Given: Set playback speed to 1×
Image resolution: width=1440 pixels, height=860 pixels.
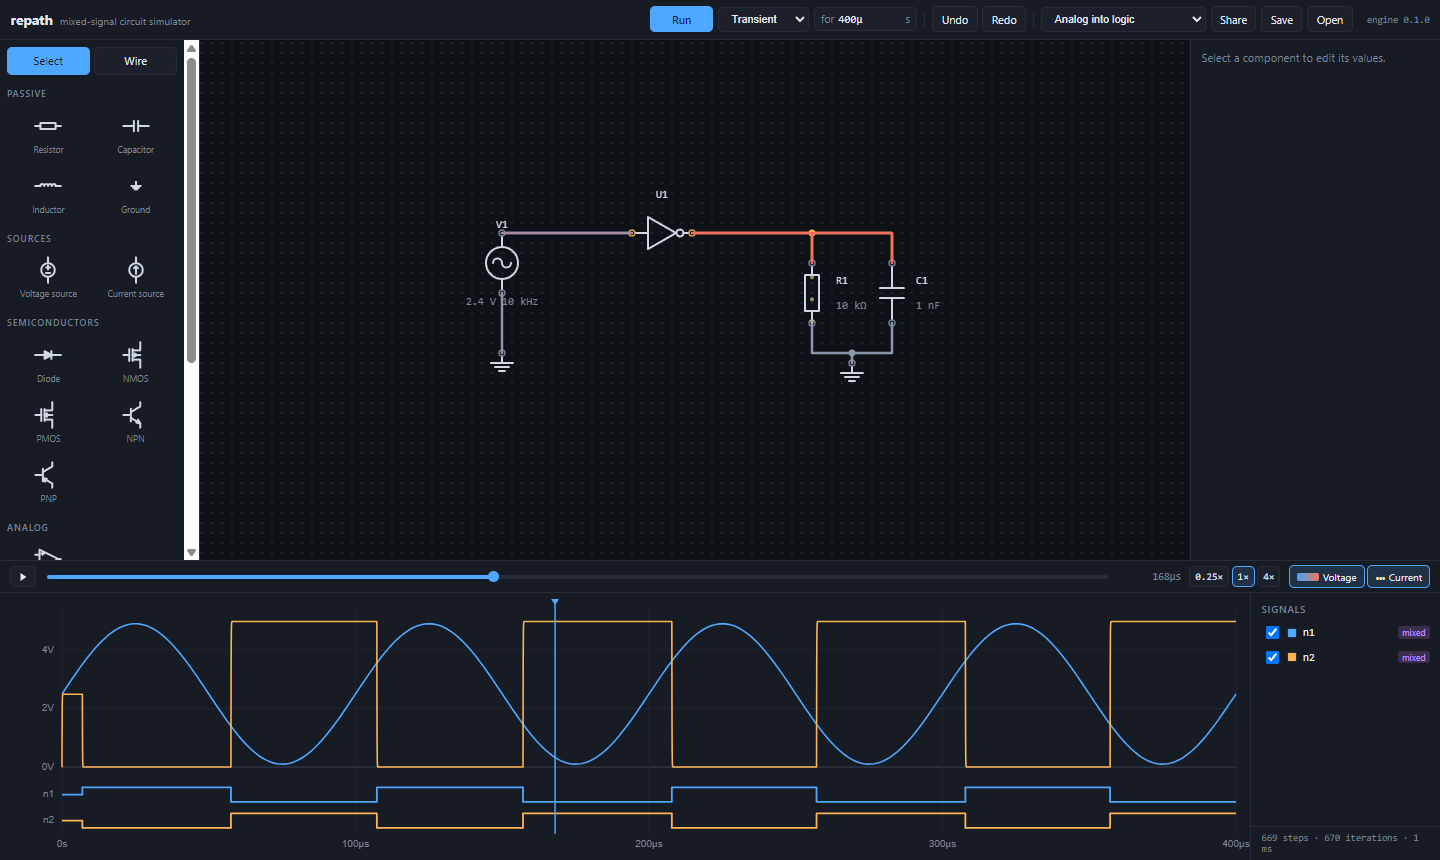Looking at the screenshot, I should (x=1243, y=577).
